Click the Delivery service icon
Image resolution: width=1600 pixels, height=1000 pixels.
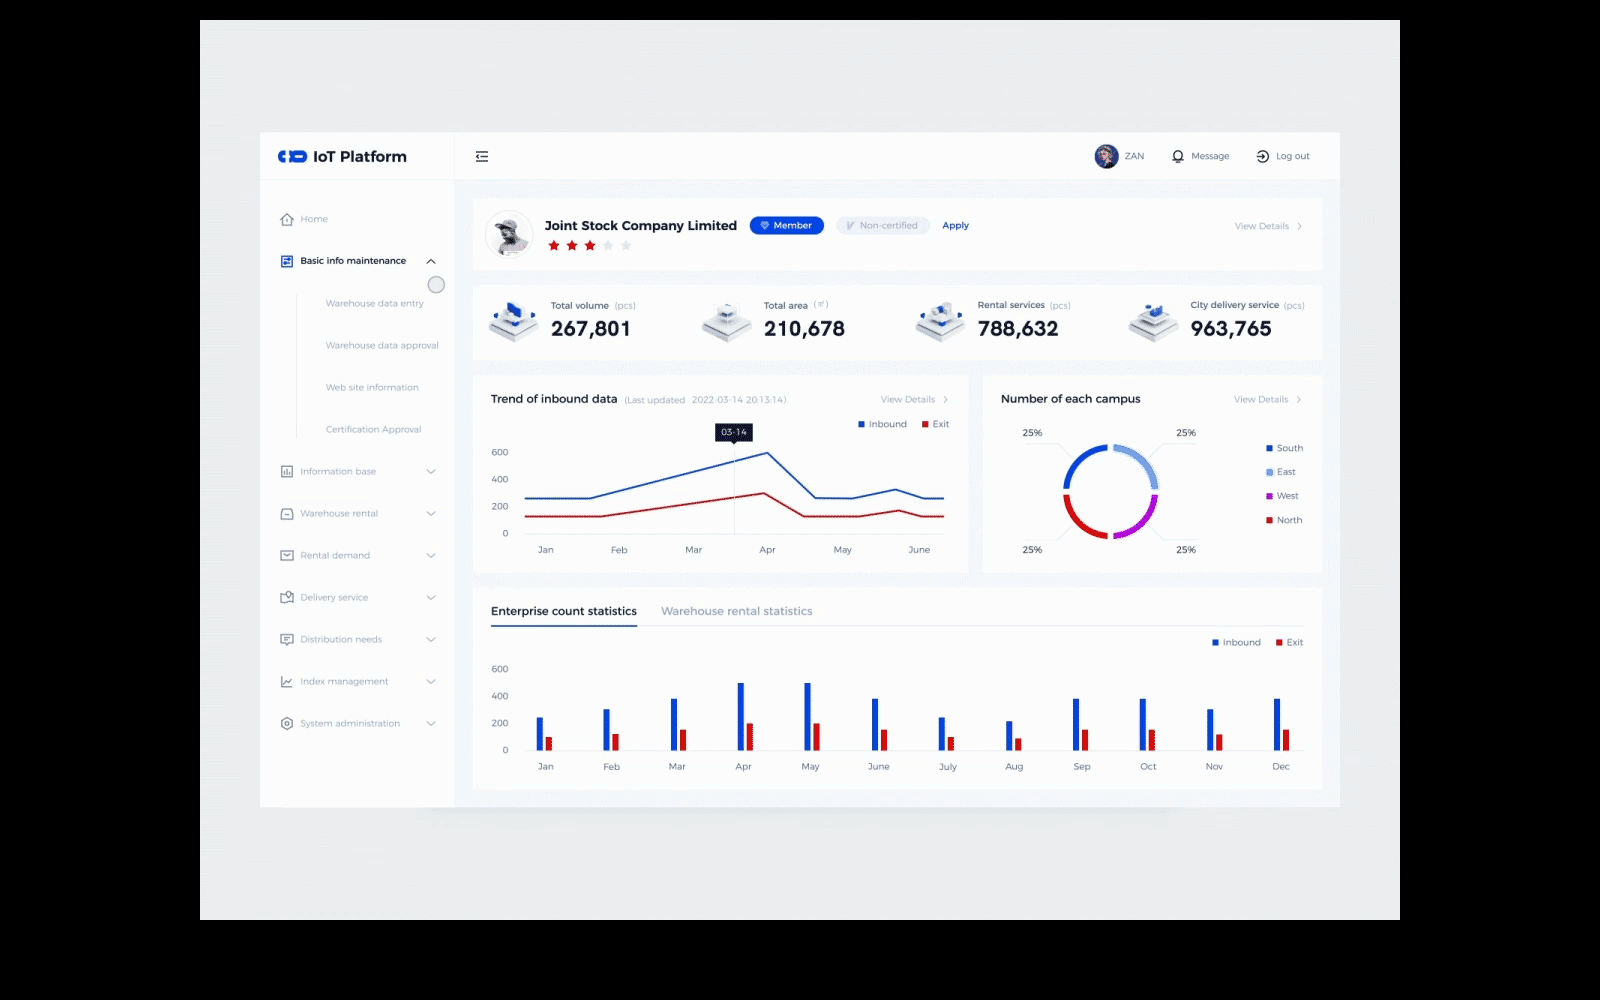coord(287,597)
